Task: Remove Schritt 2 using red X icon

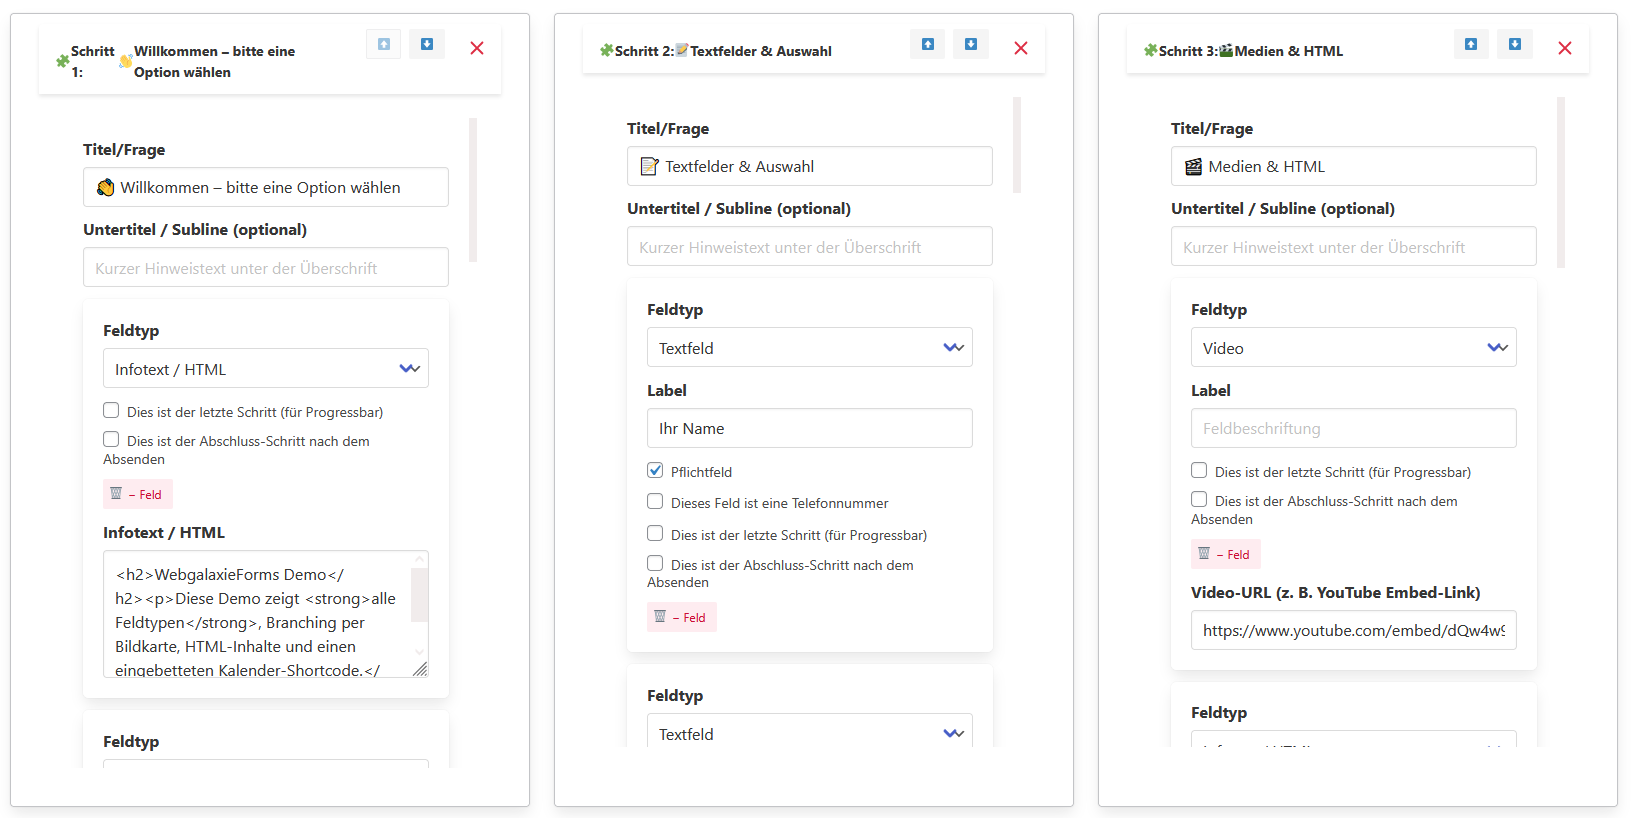Action: pyautogui.click(x=1021, y=48)
